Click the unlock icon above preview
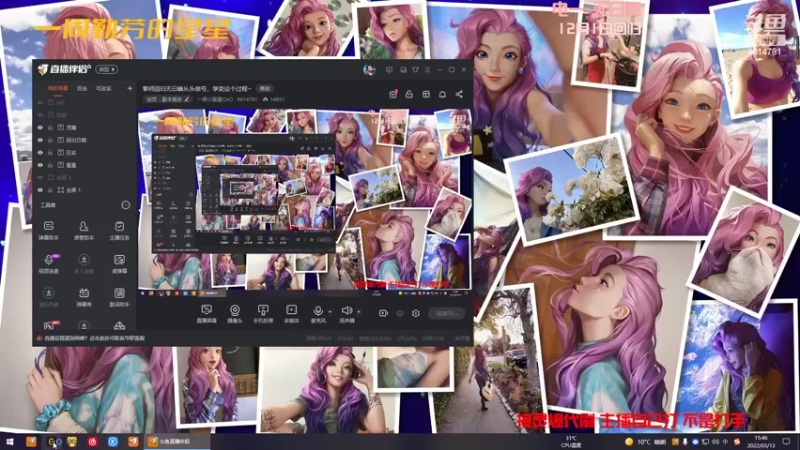The image size is (800, 450). click(x=409, y=94)
